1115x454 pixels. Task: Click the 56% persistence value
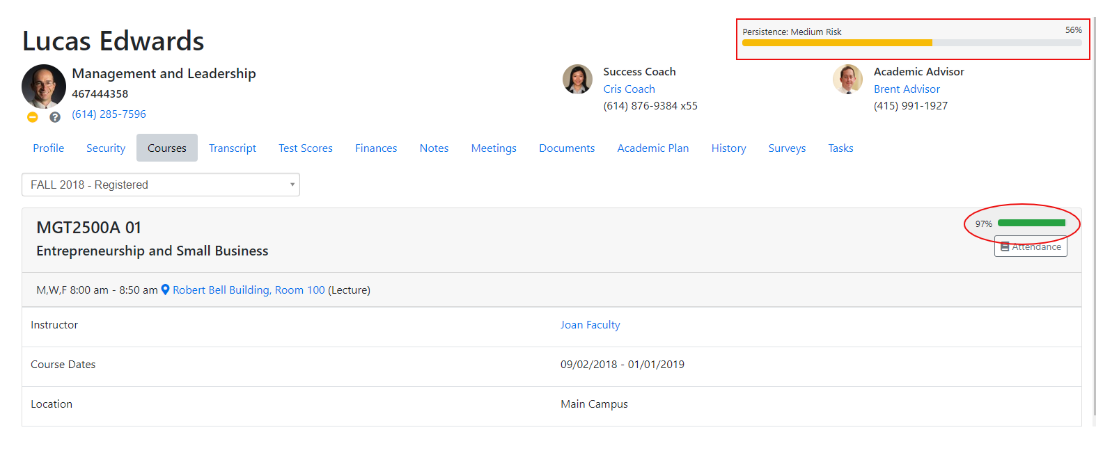[1073, 31]
